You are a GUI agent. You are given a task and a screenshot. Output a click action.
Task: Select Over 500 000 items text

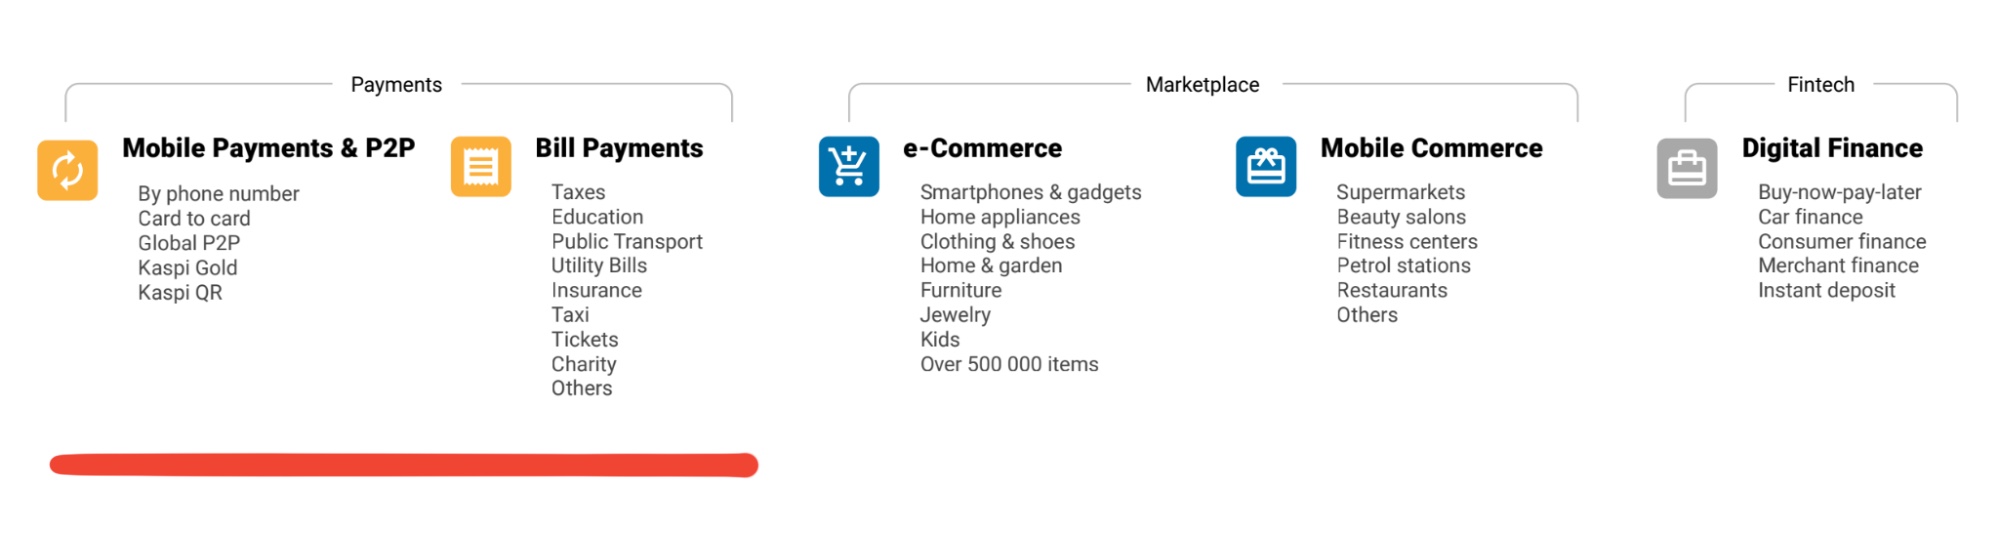1009,365
